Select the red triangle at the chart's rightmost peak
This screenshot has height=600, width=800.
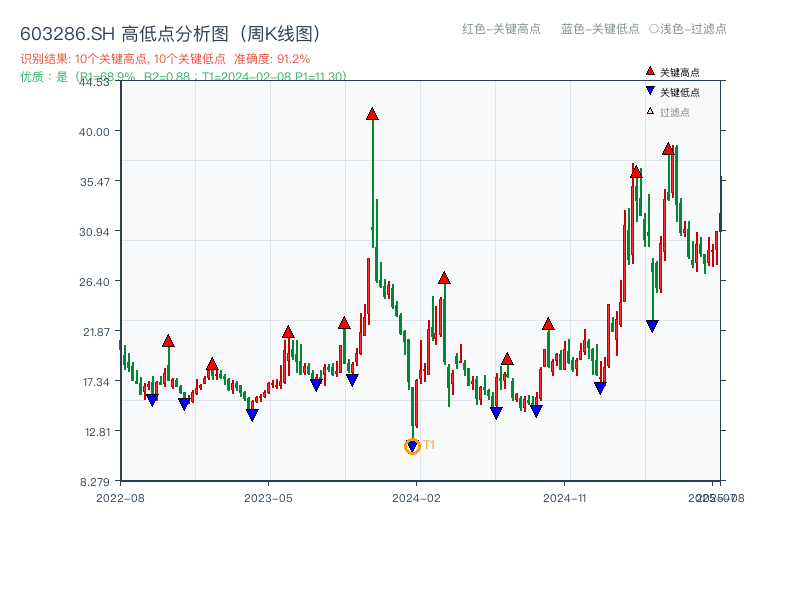point(669,149)
